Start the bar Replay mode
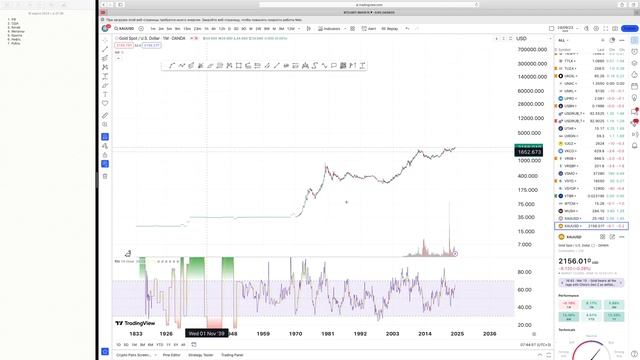The width and height of the screenshot is (640, 360). pos(390,29)
